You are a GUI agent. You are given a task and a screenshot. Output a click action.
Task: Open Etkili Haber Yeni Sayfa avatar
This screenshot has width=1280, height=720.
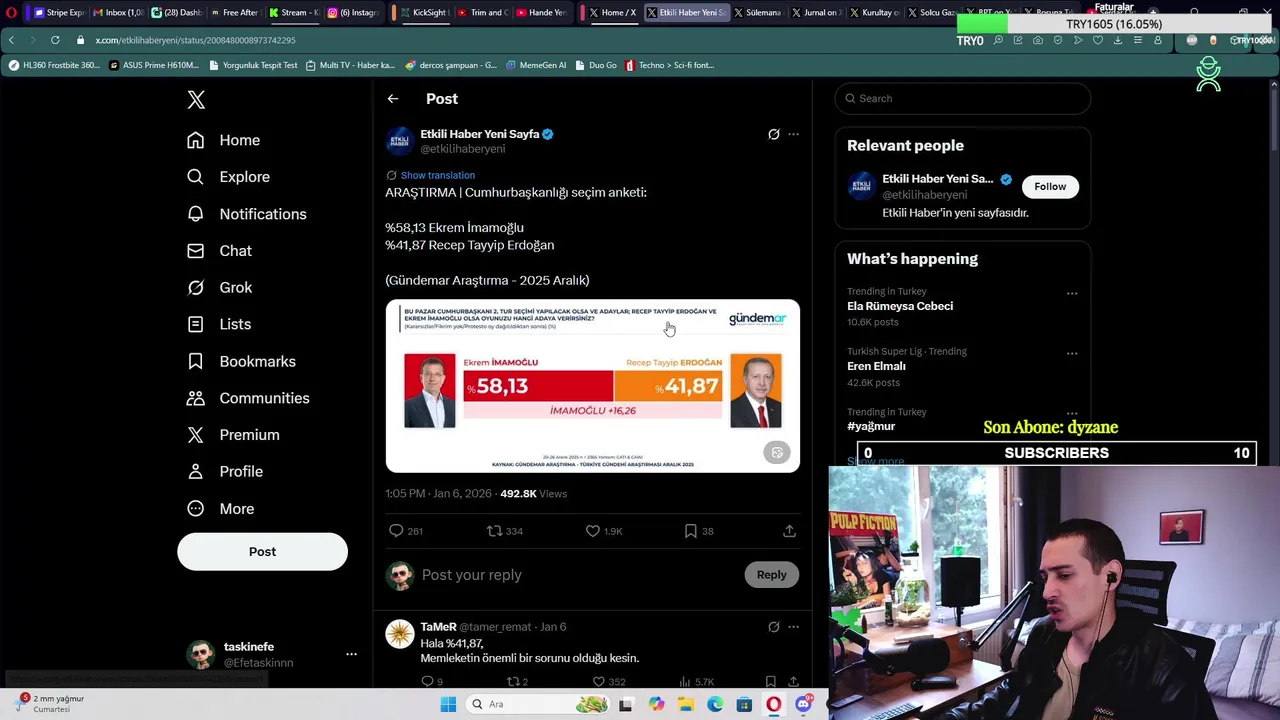400,141
